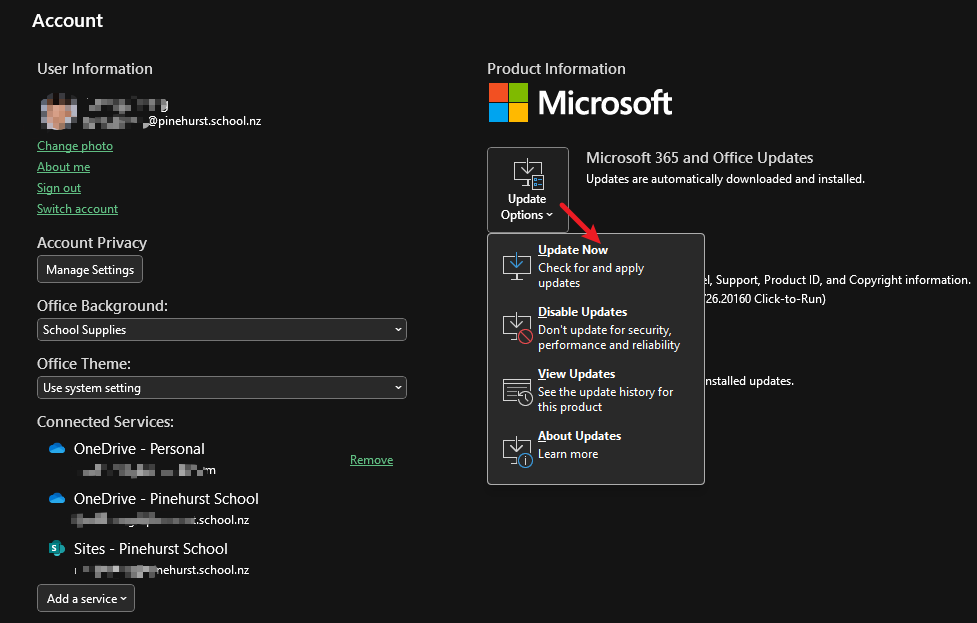Choose Disable Updates menu entry
The image size is (977, 623).
[596, 328]
